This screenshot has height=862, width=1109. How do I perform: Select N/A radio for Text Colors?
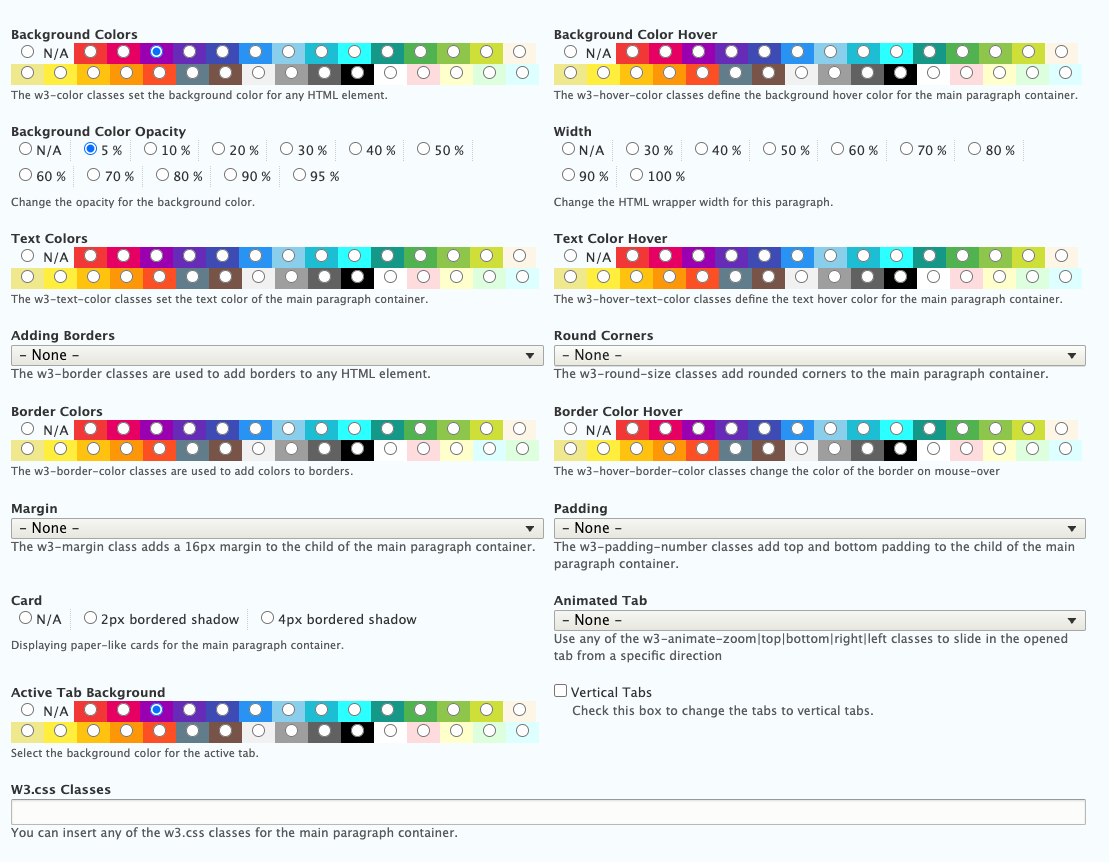[27, 255]
